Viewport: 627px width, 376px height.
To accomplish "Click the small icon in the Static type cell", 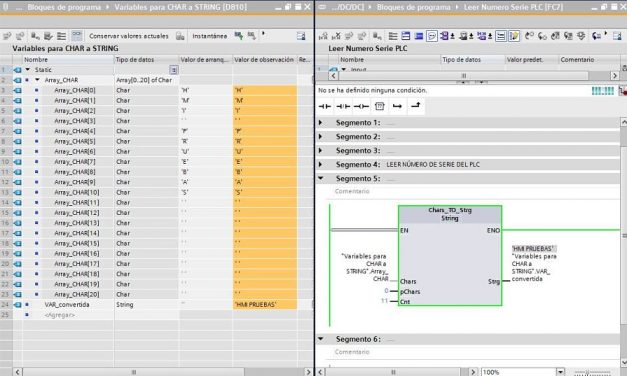I will click(x=173, y=70).
